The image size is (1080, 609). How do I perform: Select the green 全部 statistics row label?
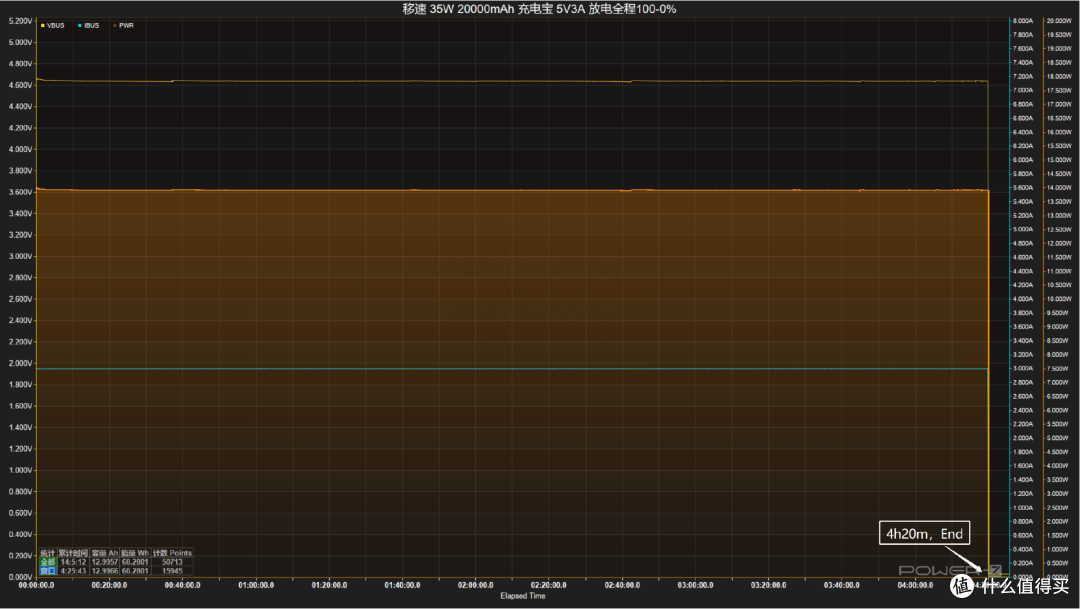(48, 562)
